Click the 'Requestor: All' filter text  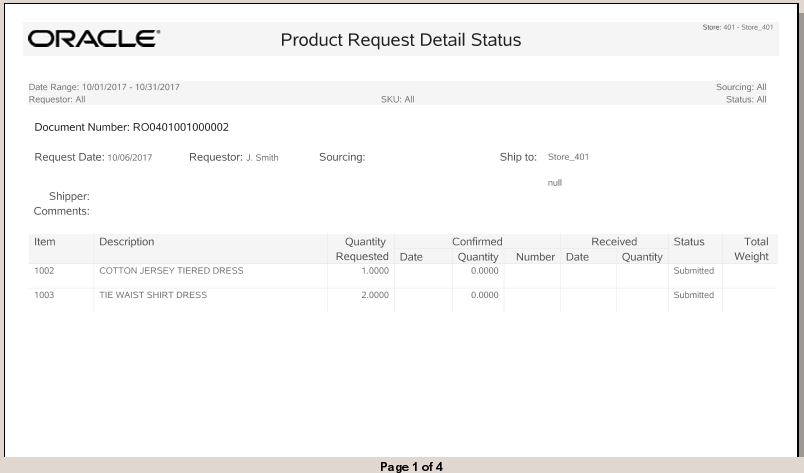coord(57,99)
